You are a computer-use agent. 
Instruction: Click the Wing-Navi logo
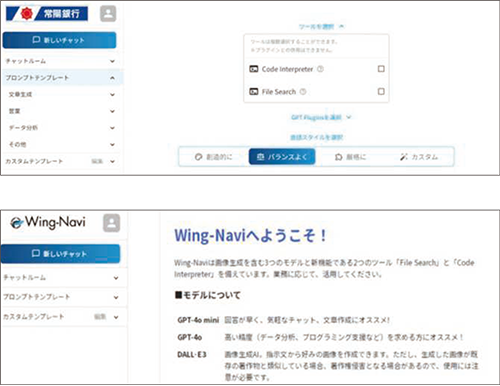tap(48, 222)
